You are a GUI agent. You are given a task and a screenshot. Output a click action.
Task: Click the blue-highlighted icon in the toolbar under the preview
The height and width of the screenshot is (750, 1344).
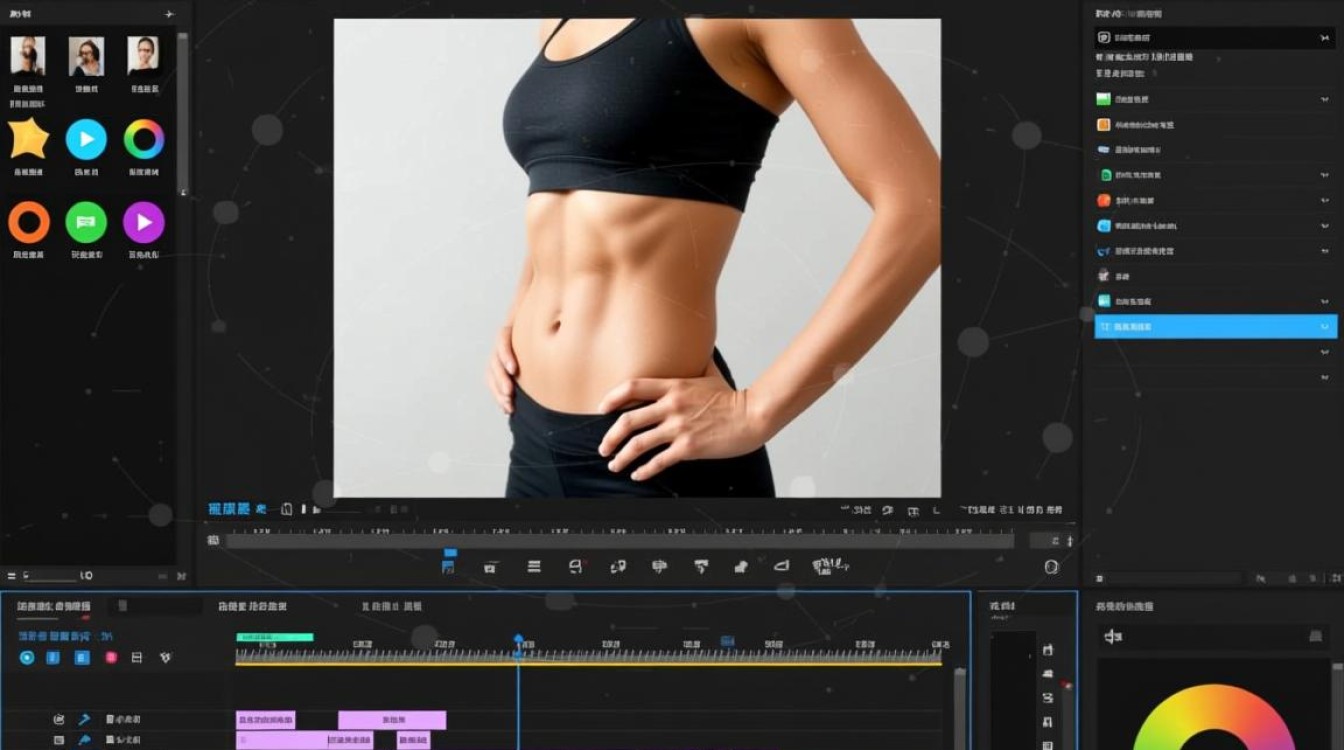click(449, 566)
